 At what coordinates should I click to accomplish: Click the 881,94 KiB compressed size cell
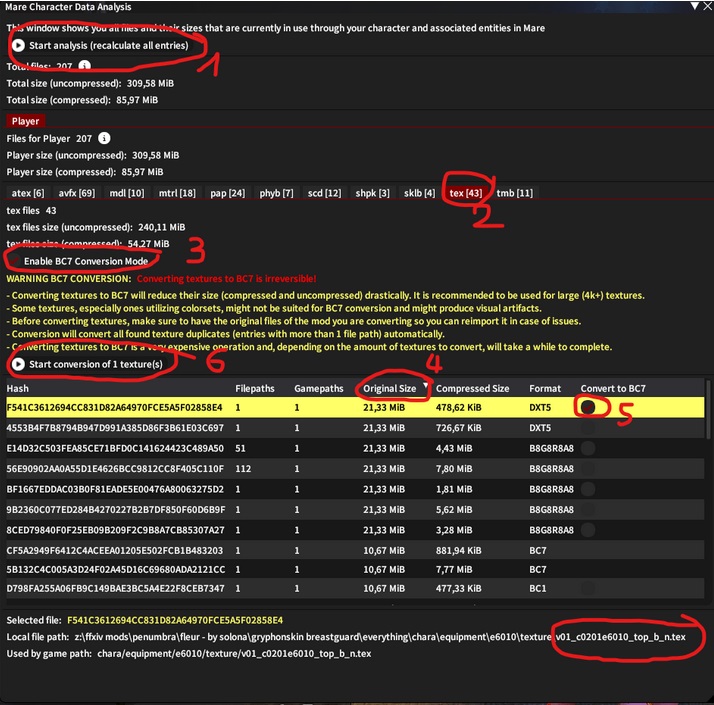tap(458, 550)
